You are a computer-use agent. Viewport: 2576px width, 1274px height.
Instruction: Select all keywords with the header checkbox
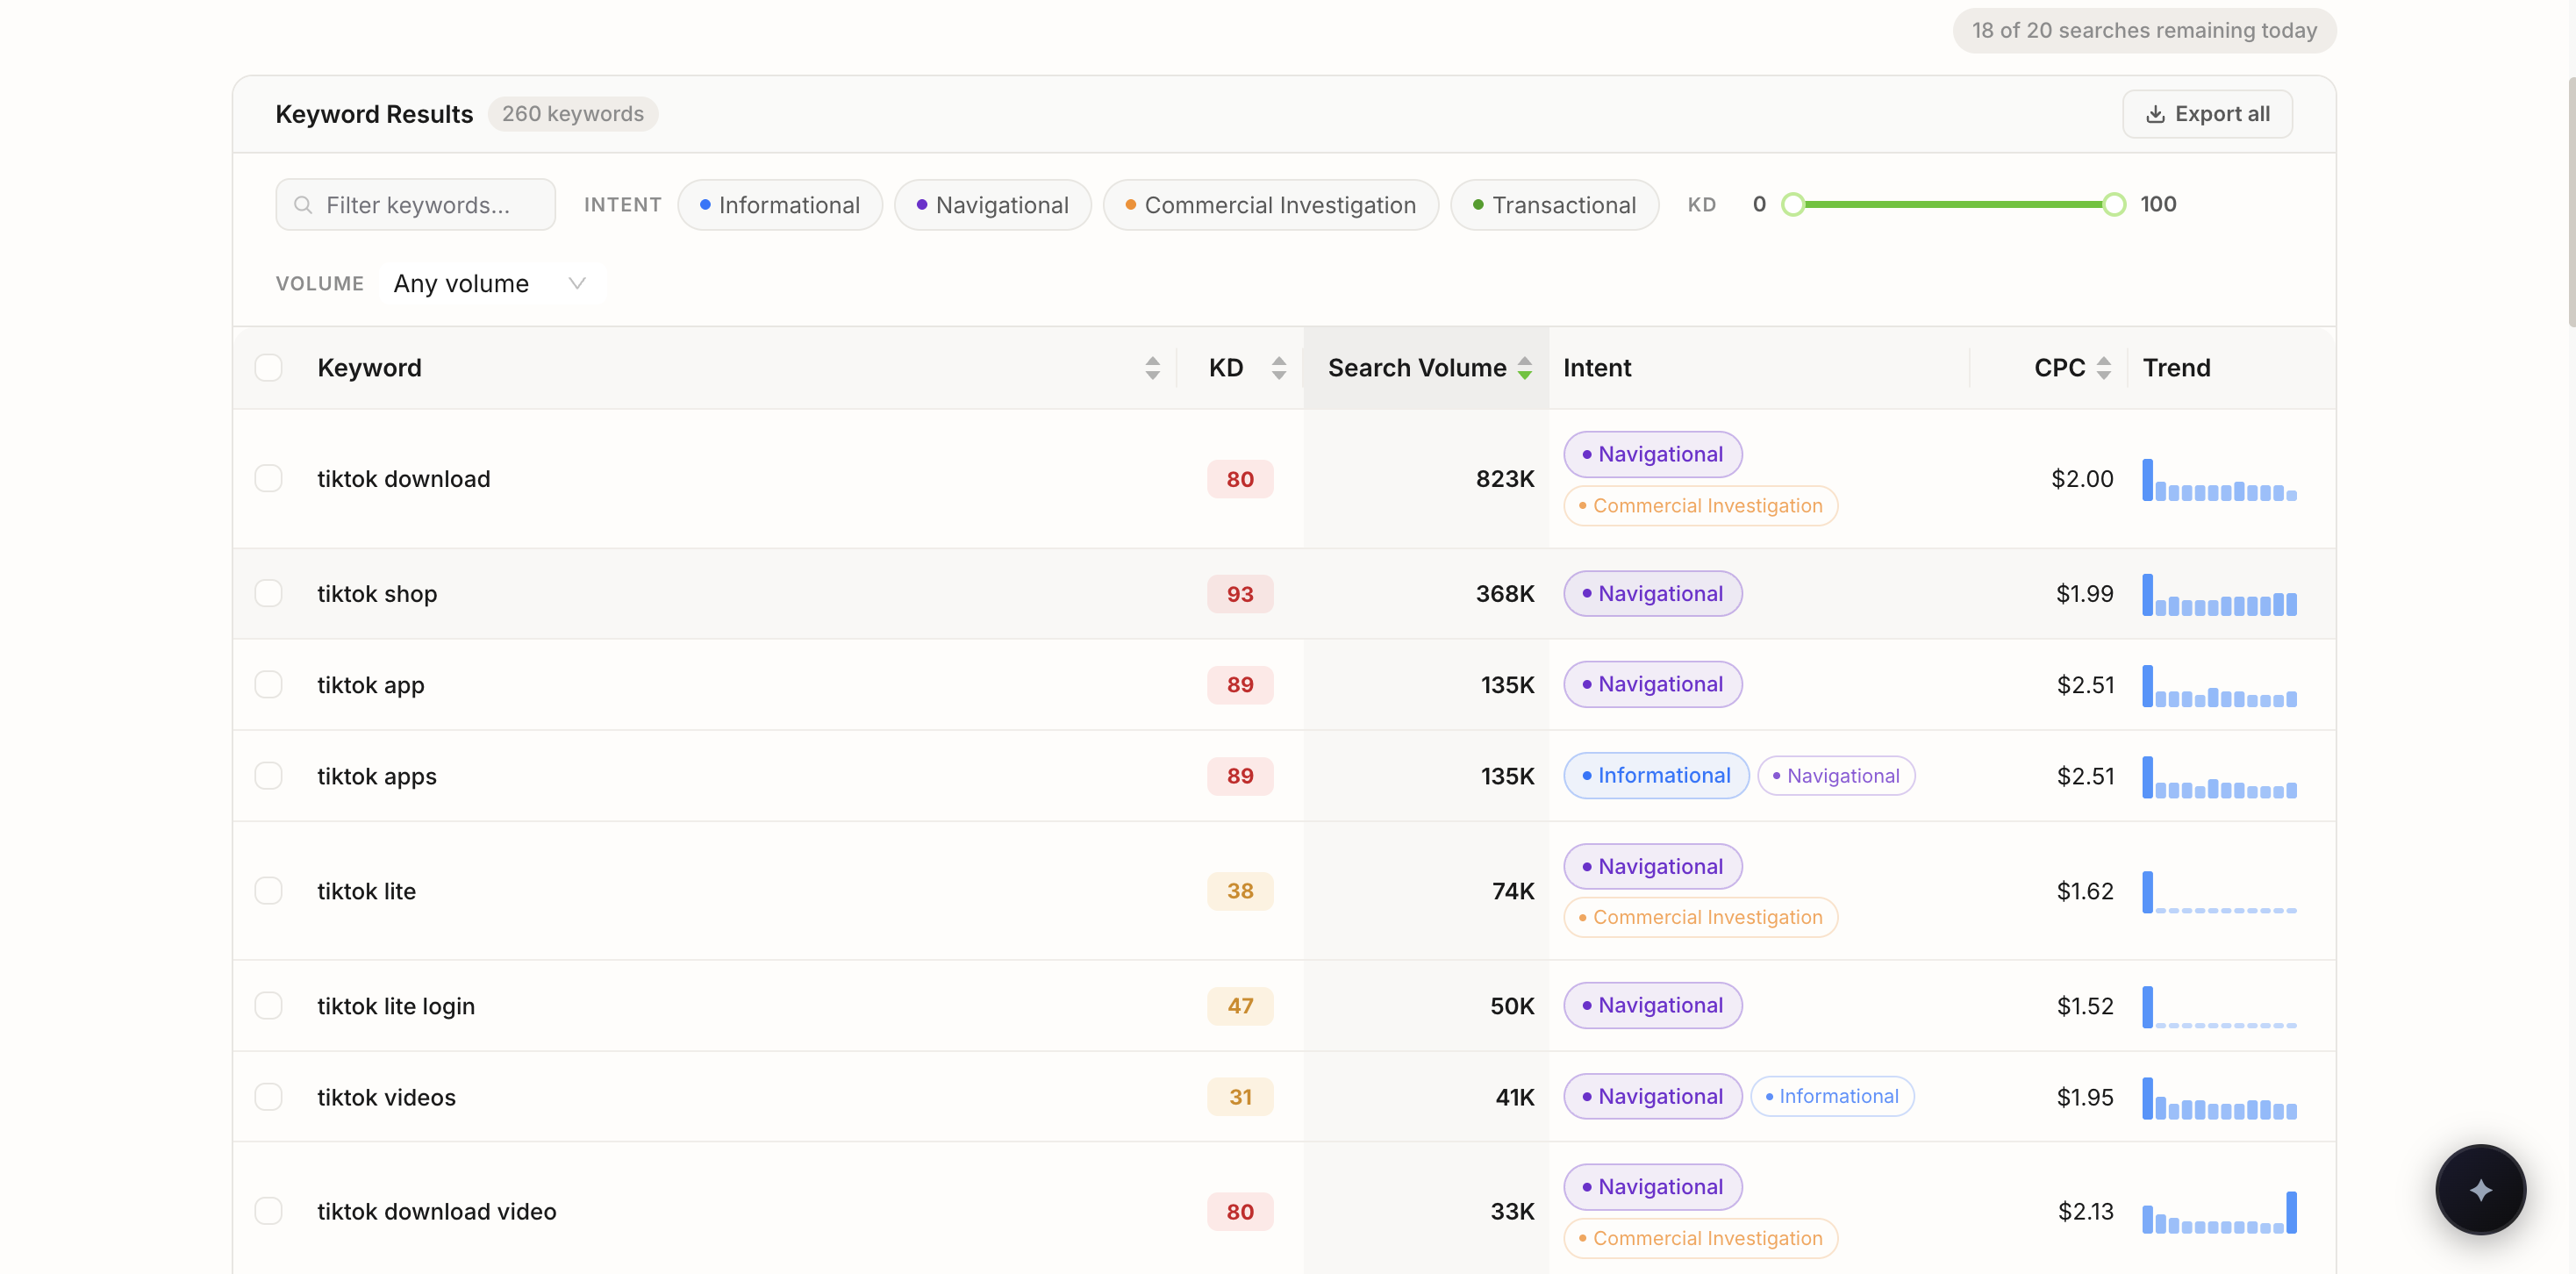click(269, 367)
